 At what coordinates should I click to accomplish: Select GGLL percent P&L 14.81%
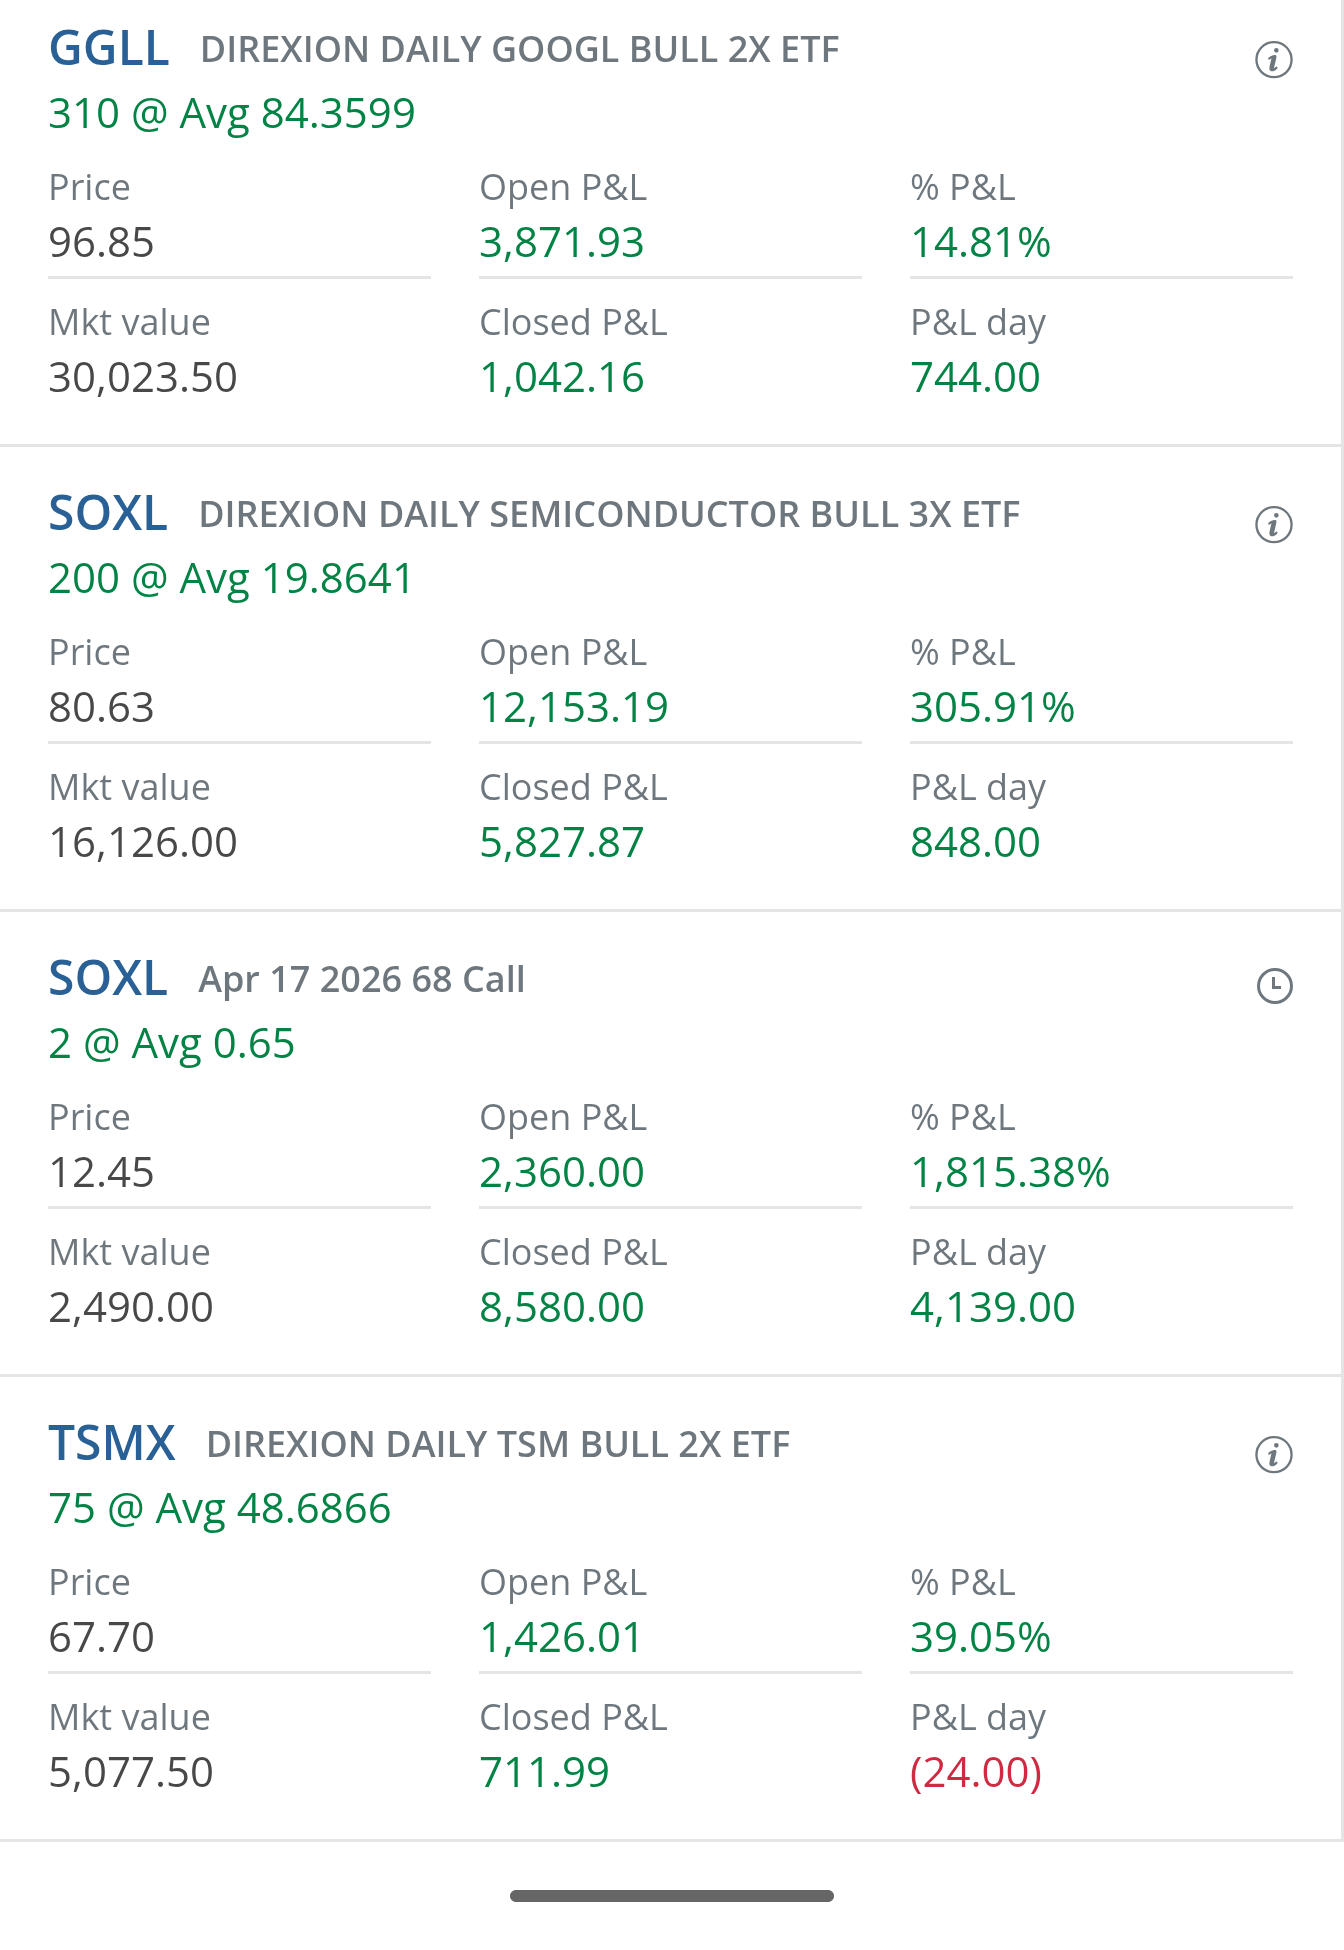[x=981, y=243]
